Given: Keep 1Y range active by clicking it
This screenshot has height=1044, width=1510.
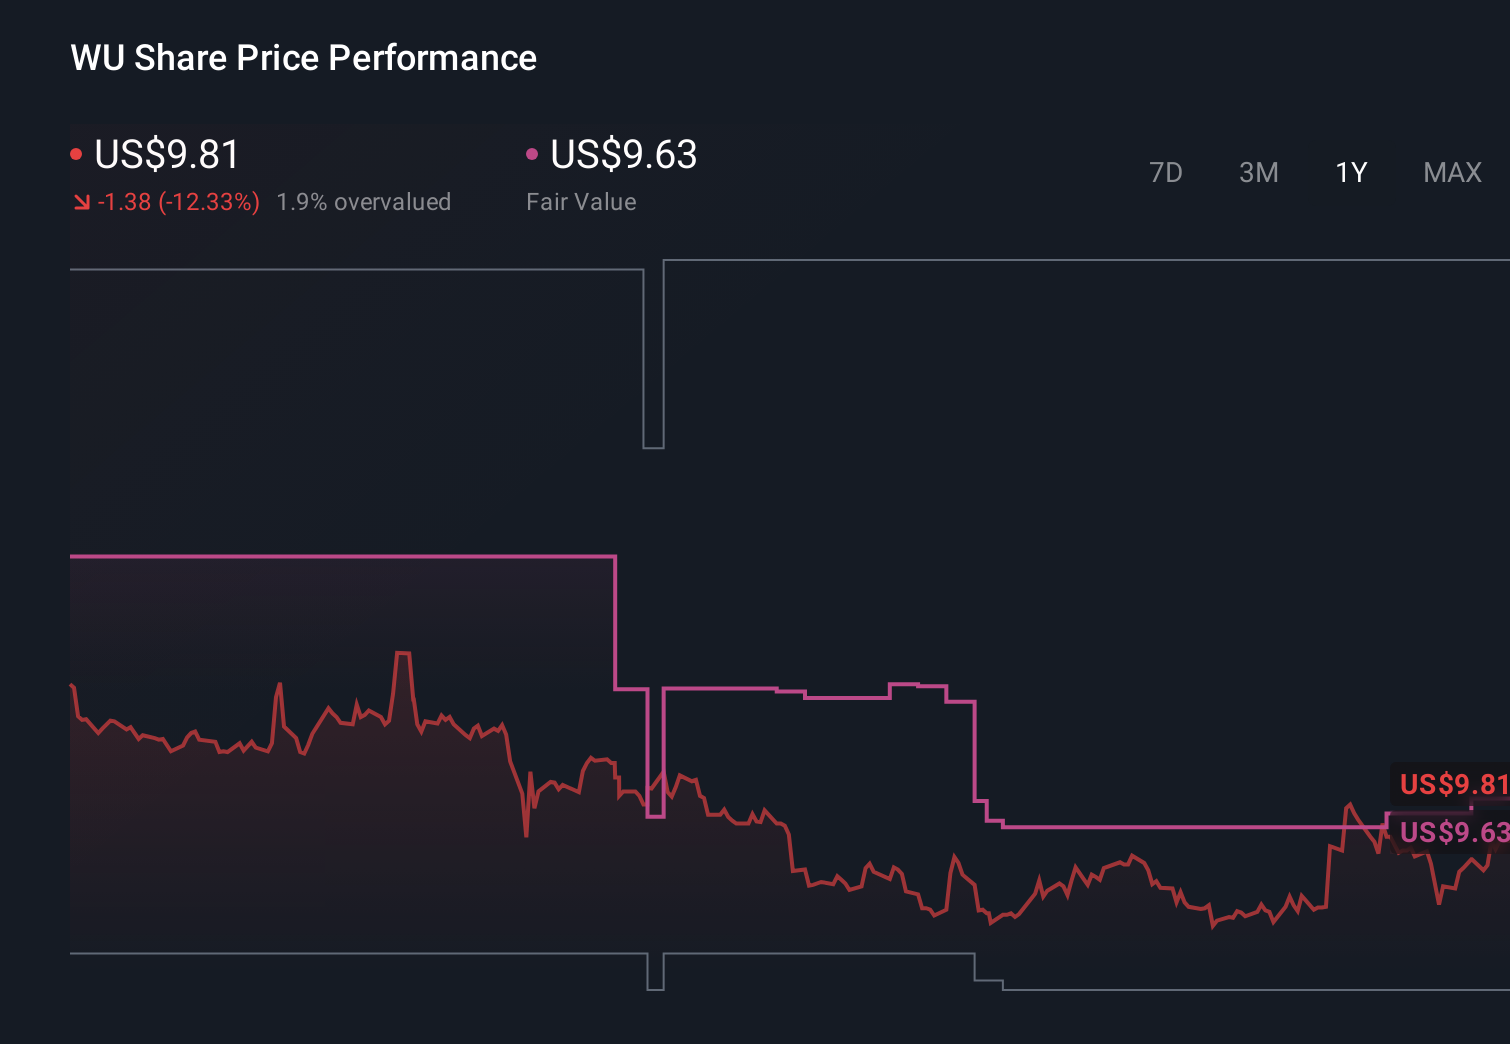Looking at the screenshot, I should click(x=1350, y=172).
